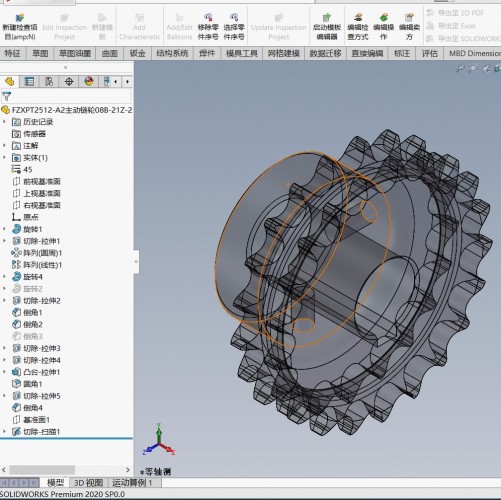Click the New Inspection Project (新建检查项目) icon
Viewport: 501px width, 500px height.
tap(20, 17)
